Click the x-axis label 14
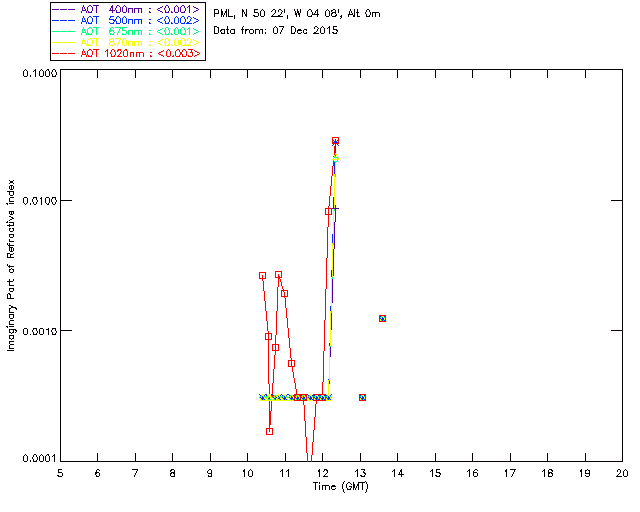The height and width of the screenshot is (512, 640). 398,473
